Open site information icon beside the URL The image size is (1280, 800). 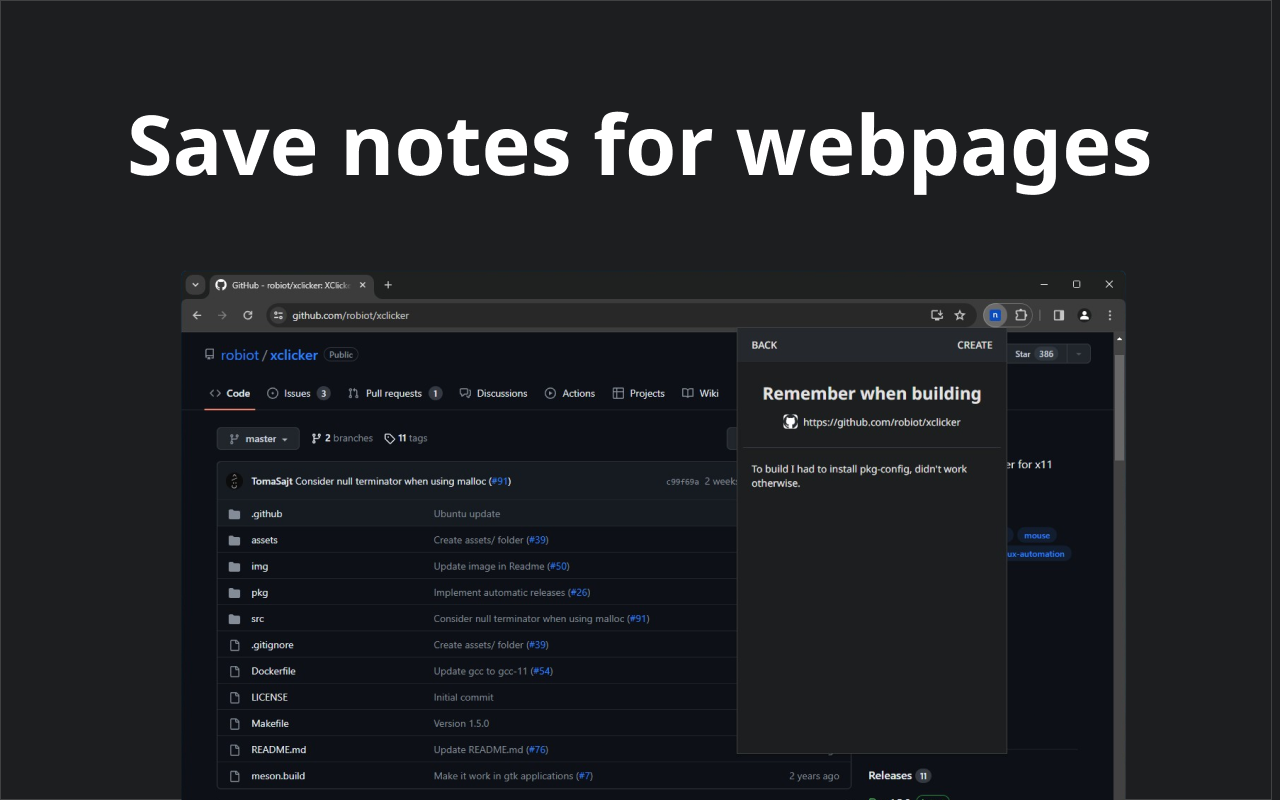tap(279, 315)
